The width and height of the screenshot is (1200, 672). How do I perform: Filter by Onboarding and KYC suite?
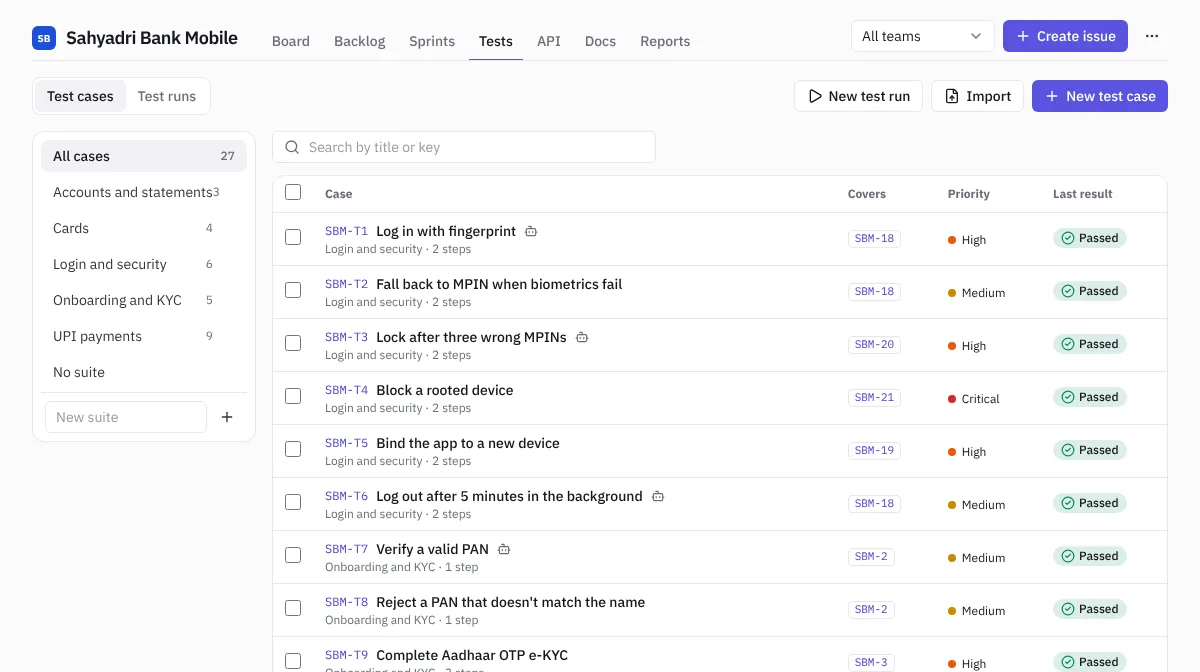pos(144,300)
